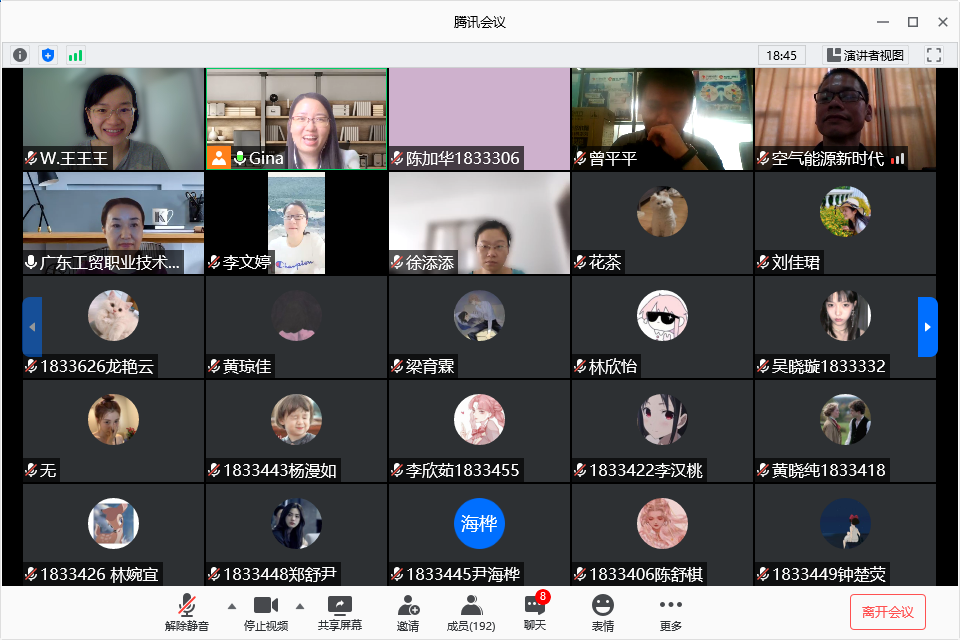Image resolution: width=960 pixels, height=640 pixels.
Task: Open Members (成员) list with 192 people
Action: click(x=471, y=612)
